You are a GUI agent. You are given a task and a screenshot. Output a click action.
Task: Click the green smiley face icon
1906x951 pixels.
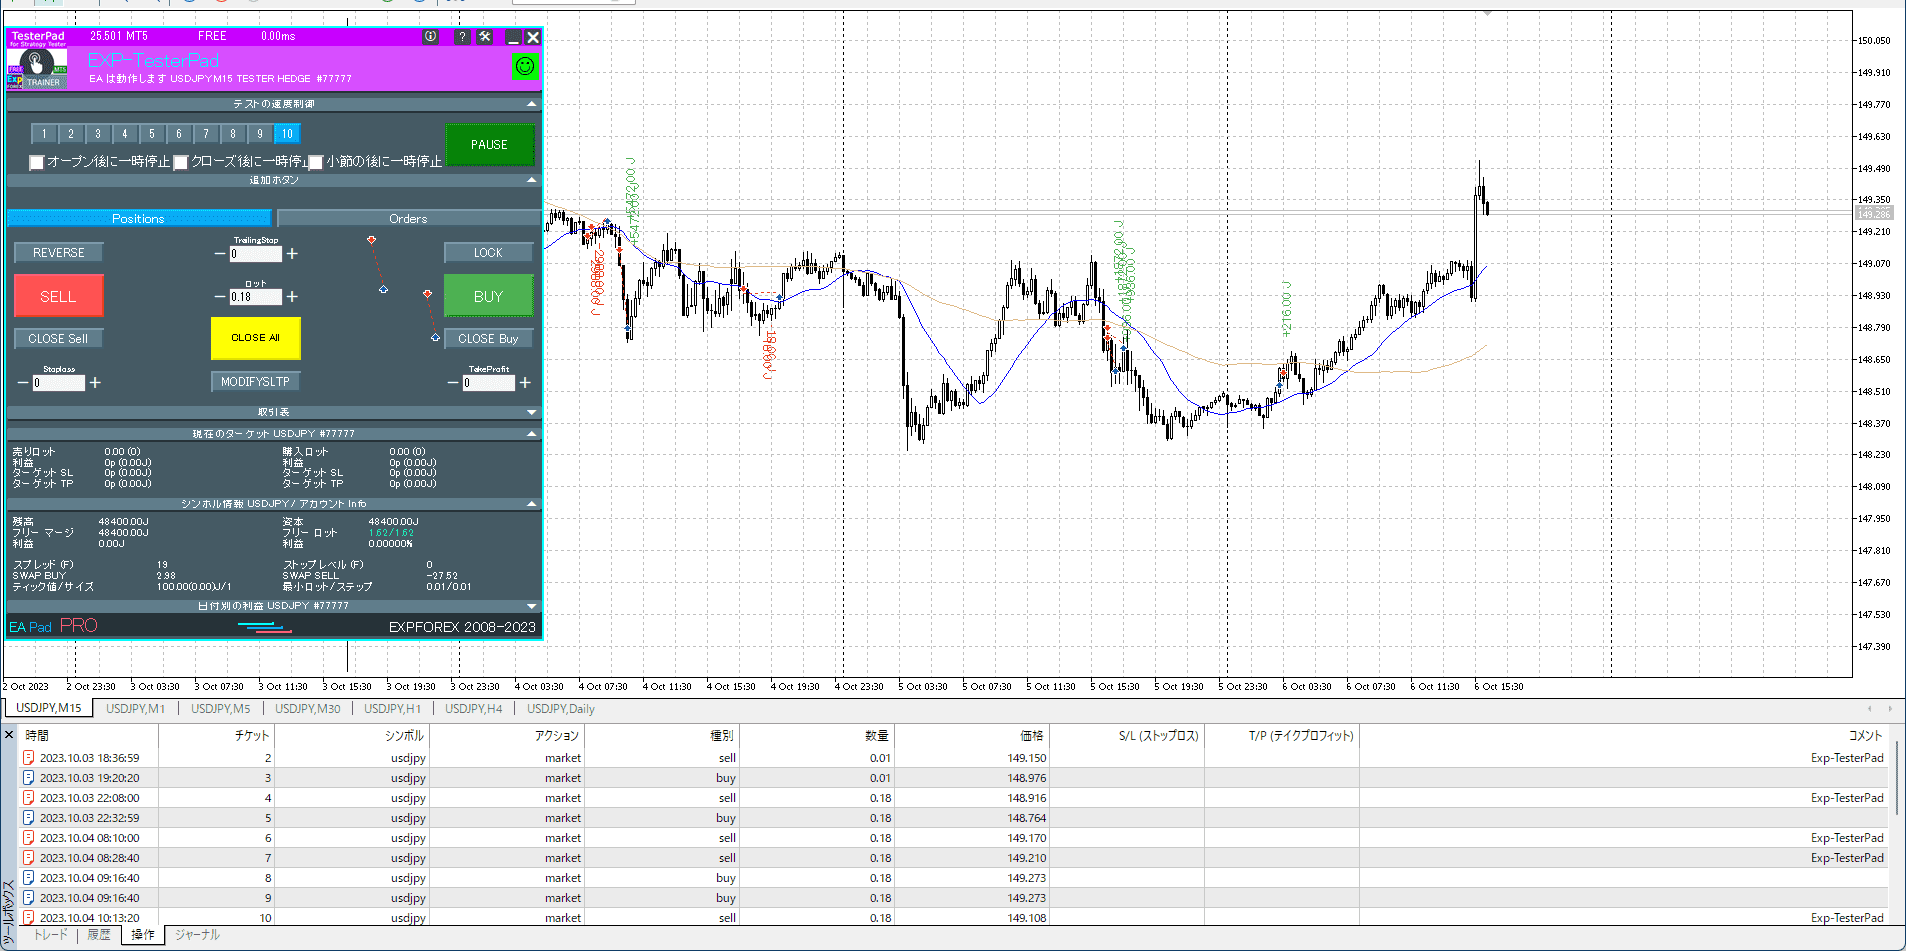(525, 66)
